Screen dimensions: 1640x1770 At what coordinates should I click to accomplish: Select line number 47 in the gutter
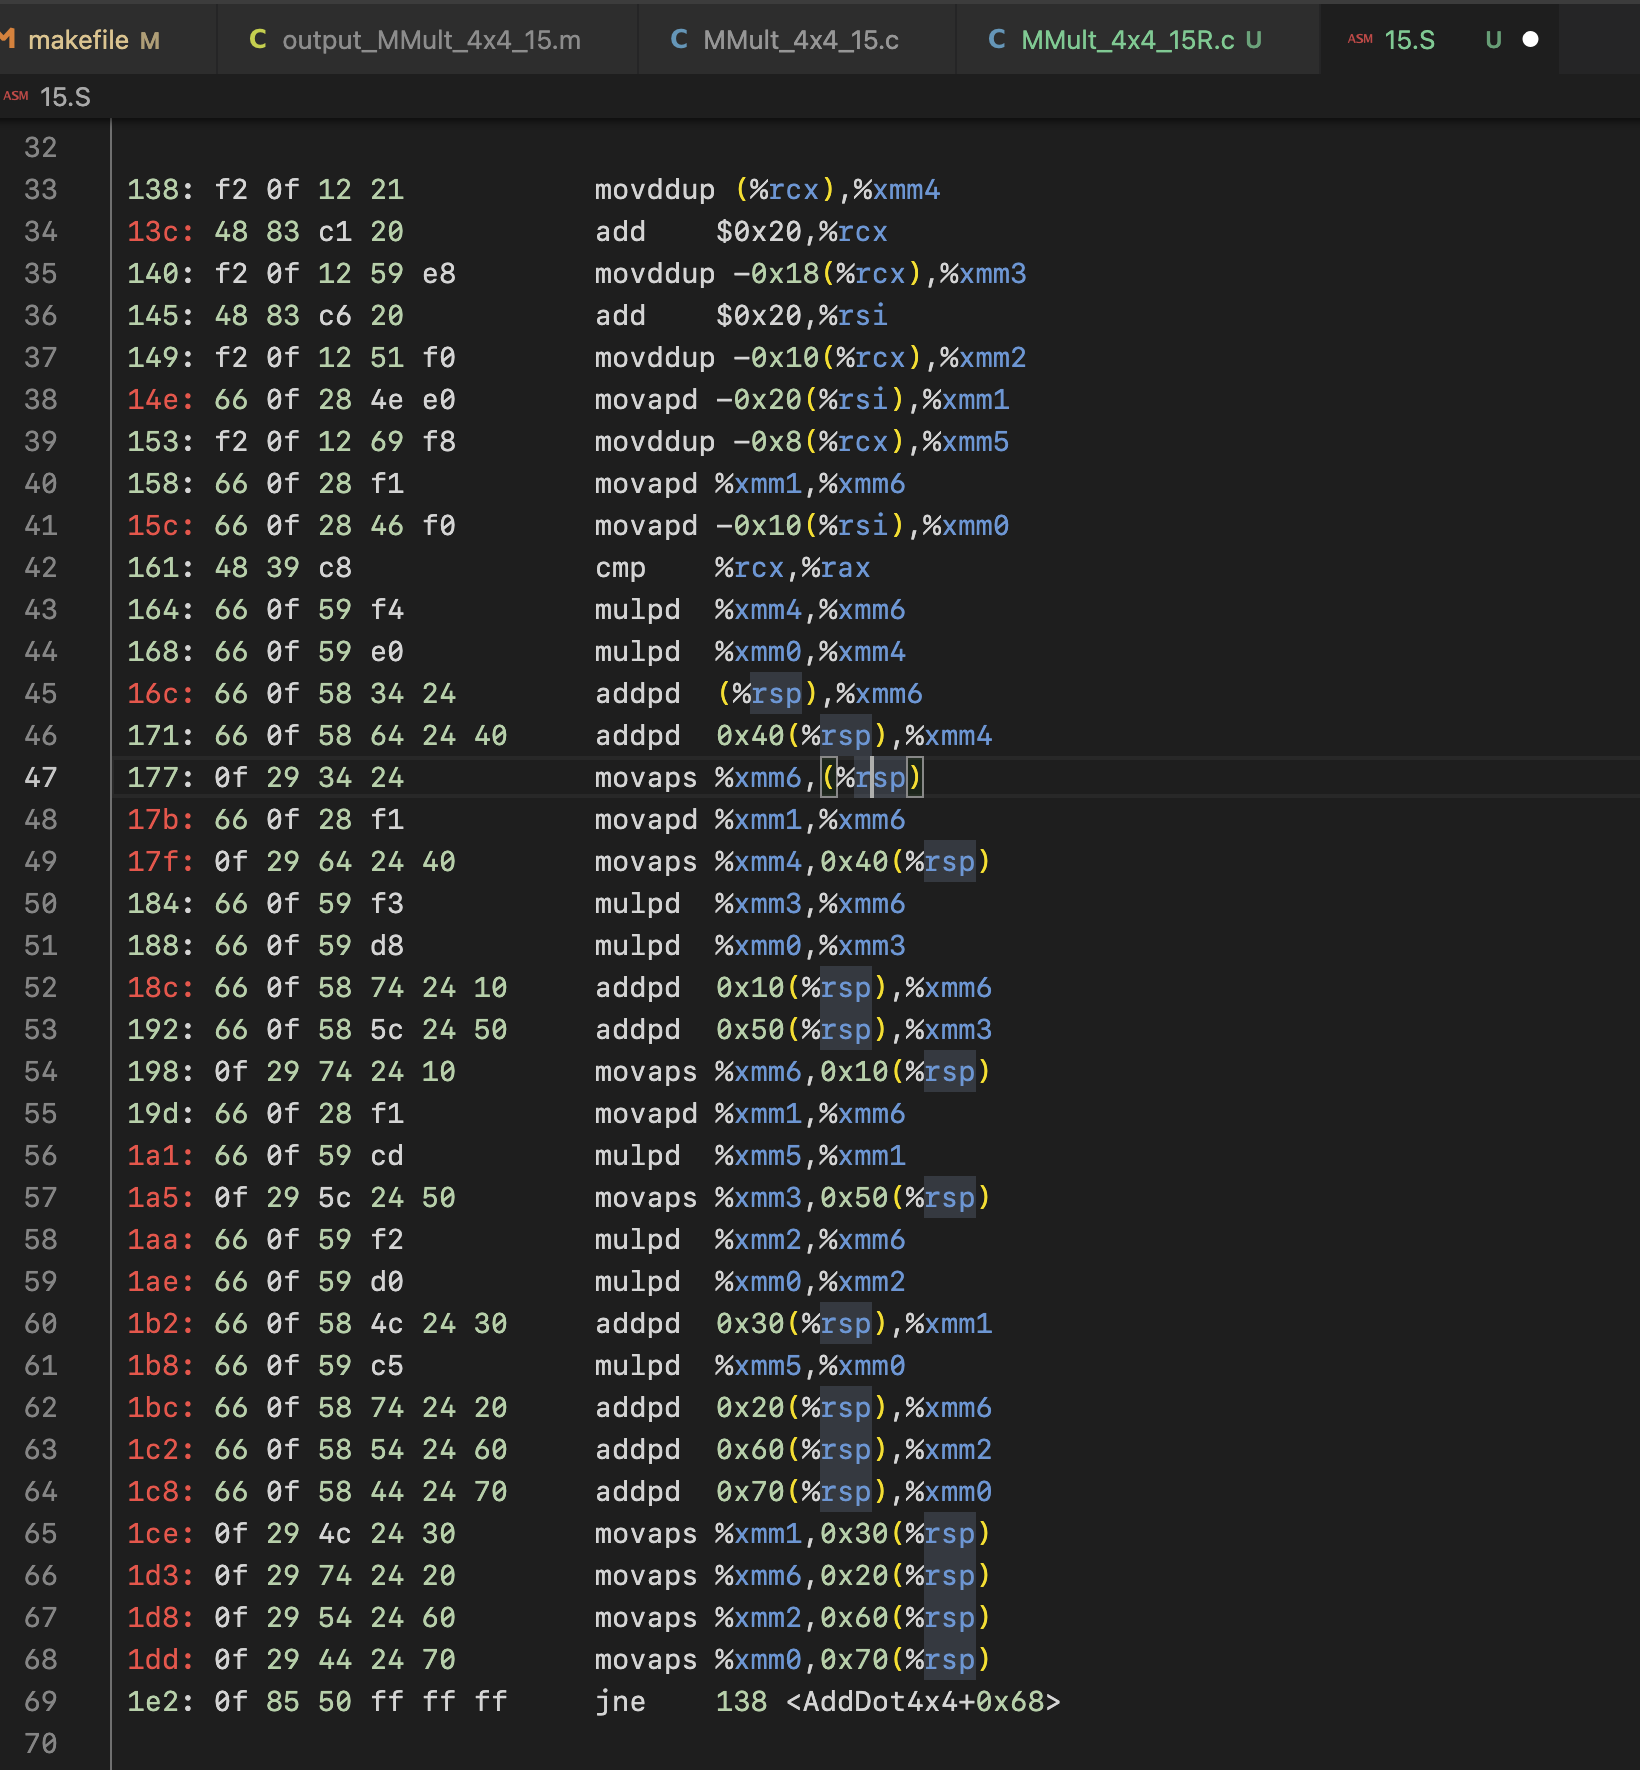coord(41,778)
